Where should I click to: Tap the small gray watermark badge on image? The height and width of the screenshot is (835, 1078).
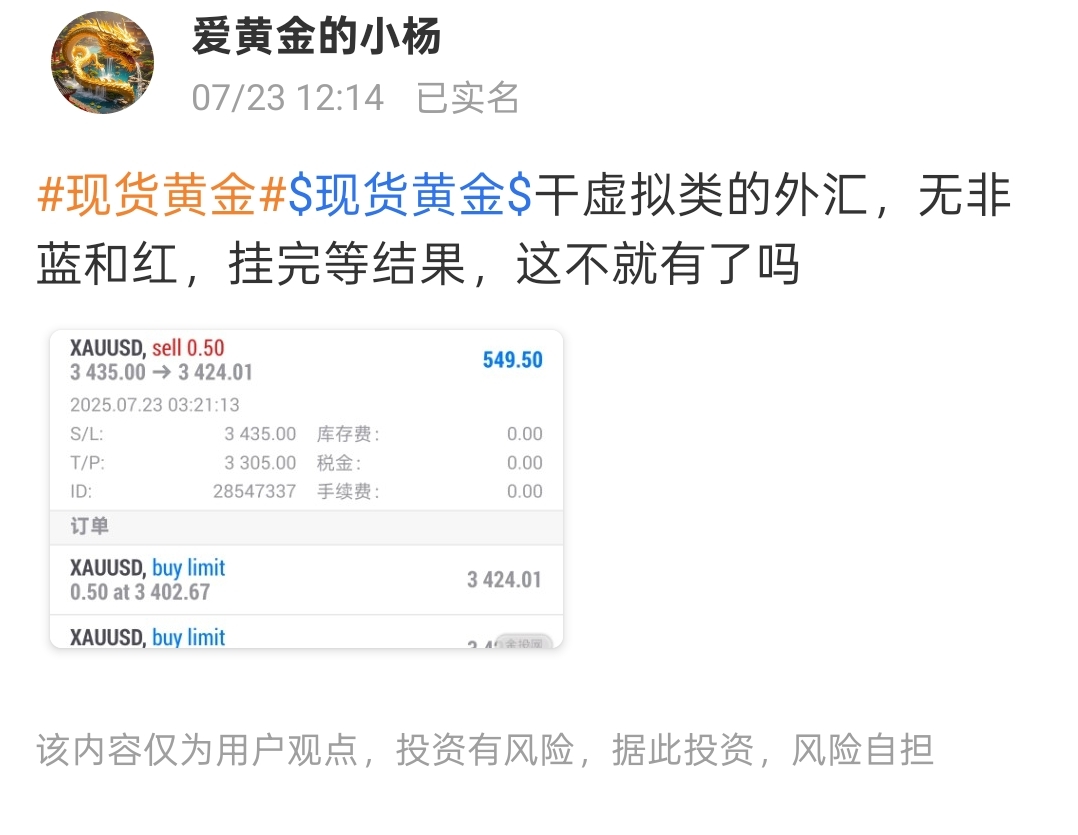pyautogui.click(x=524, y=642)
